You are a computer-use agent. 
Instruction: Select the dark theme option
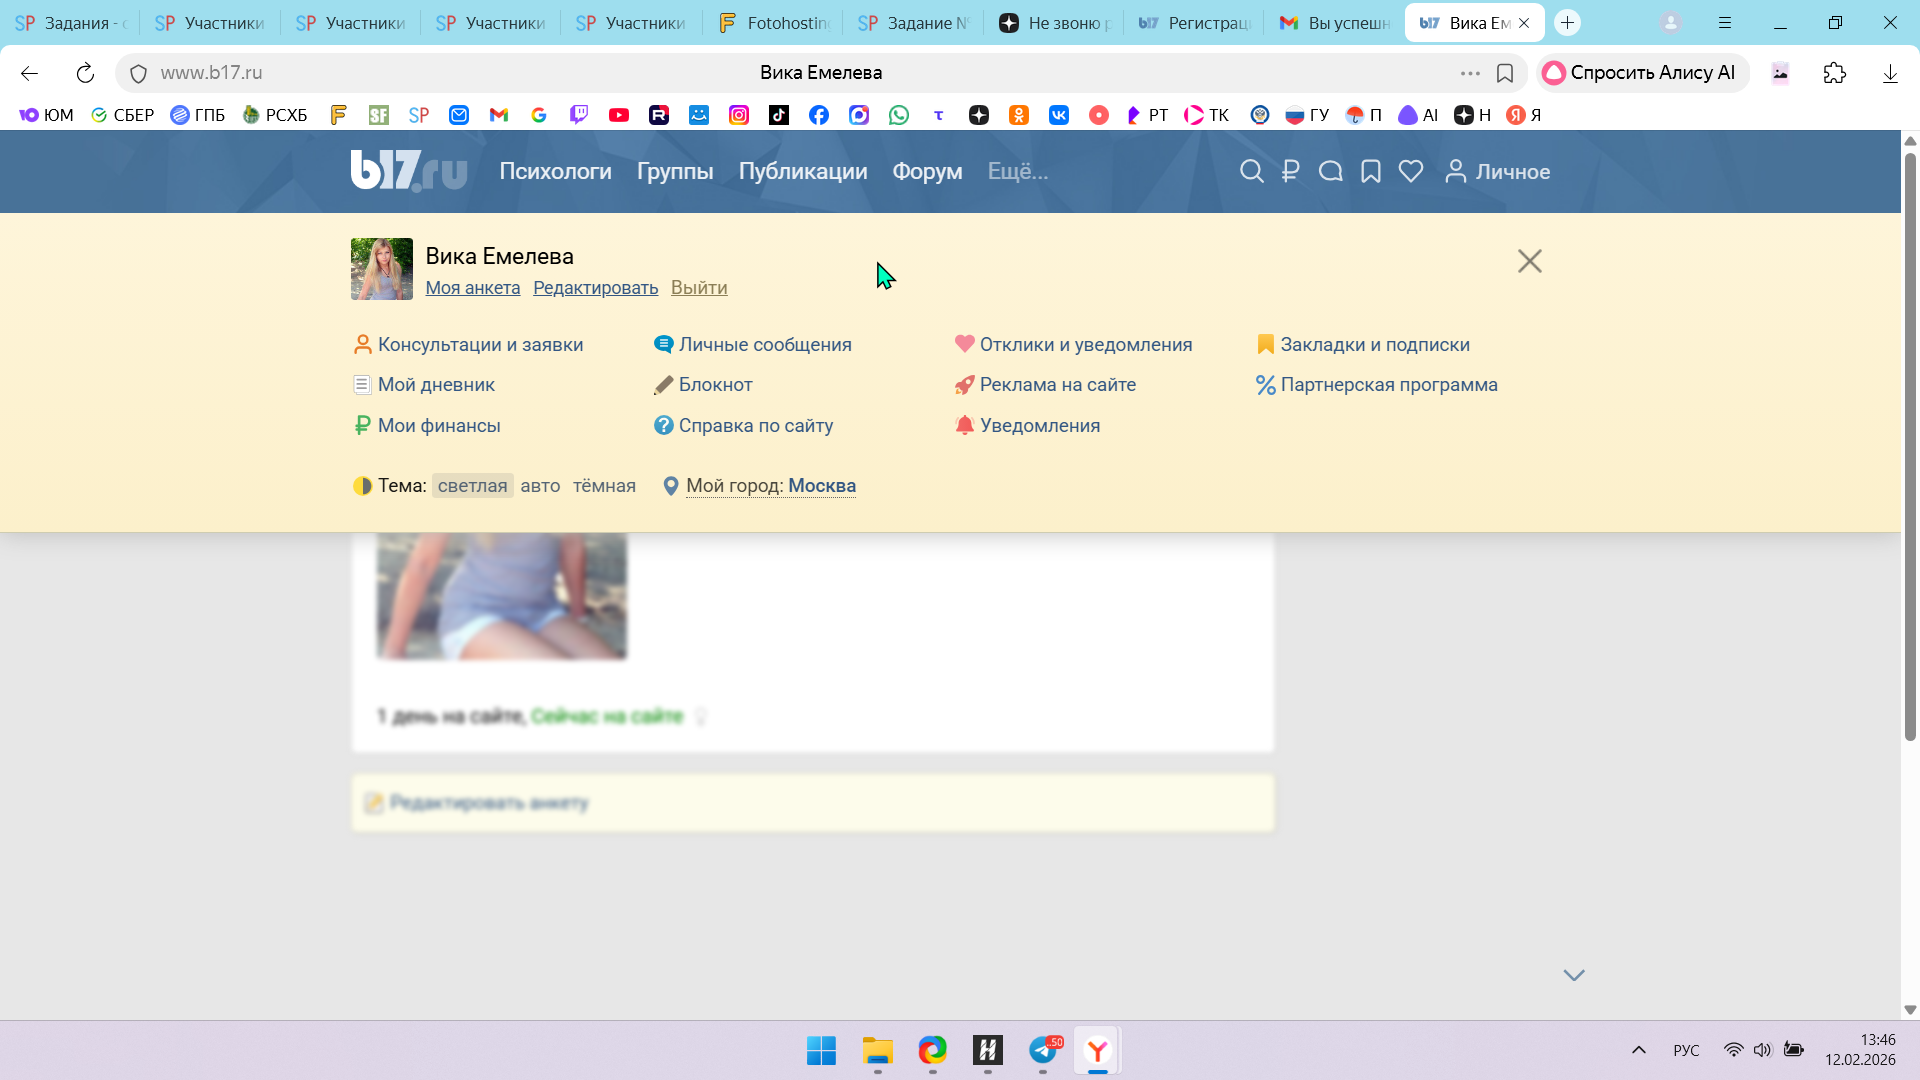point(604,486)
